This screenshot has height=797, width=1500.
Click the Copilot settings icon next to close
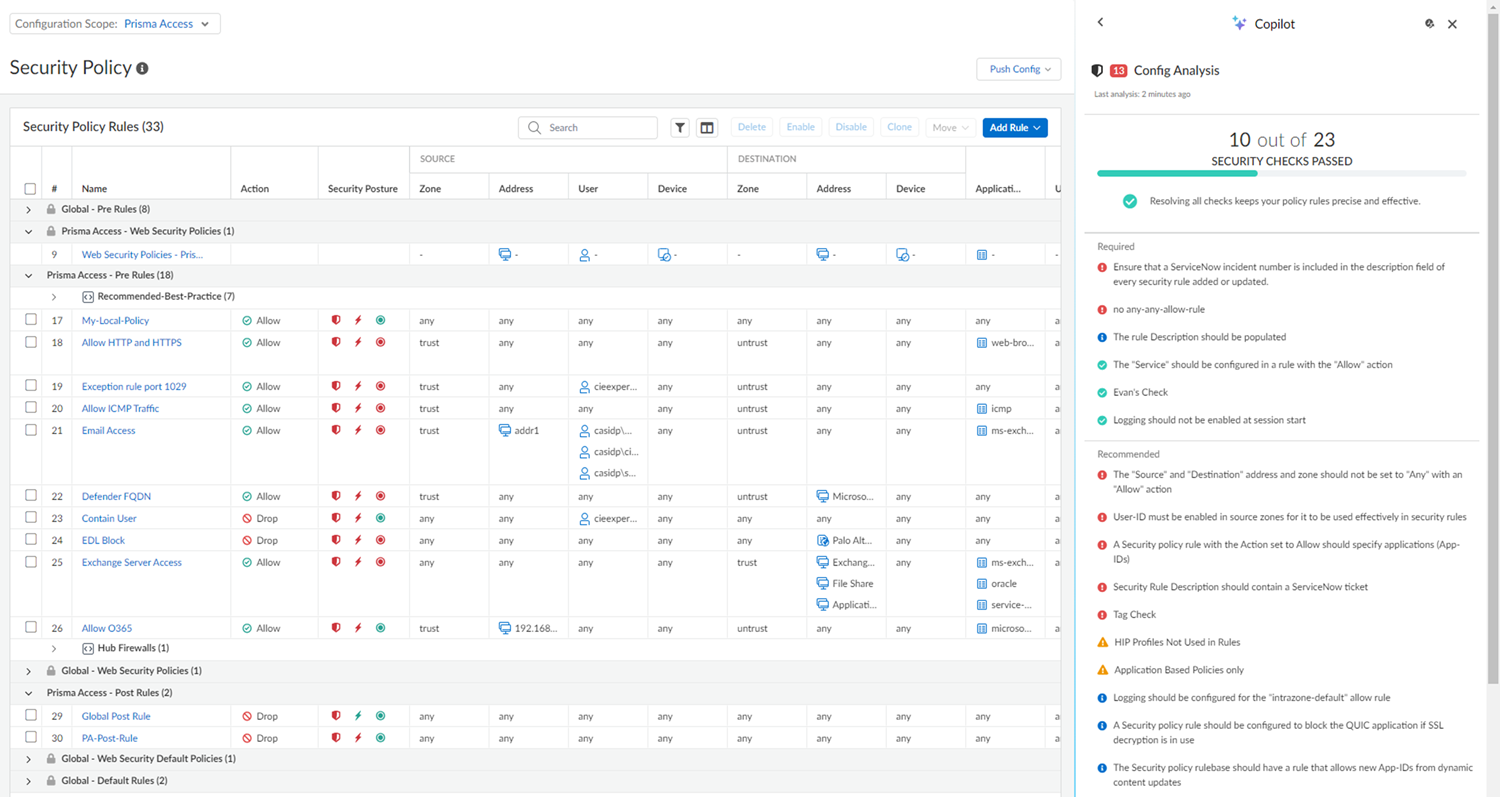[1429, 23]
